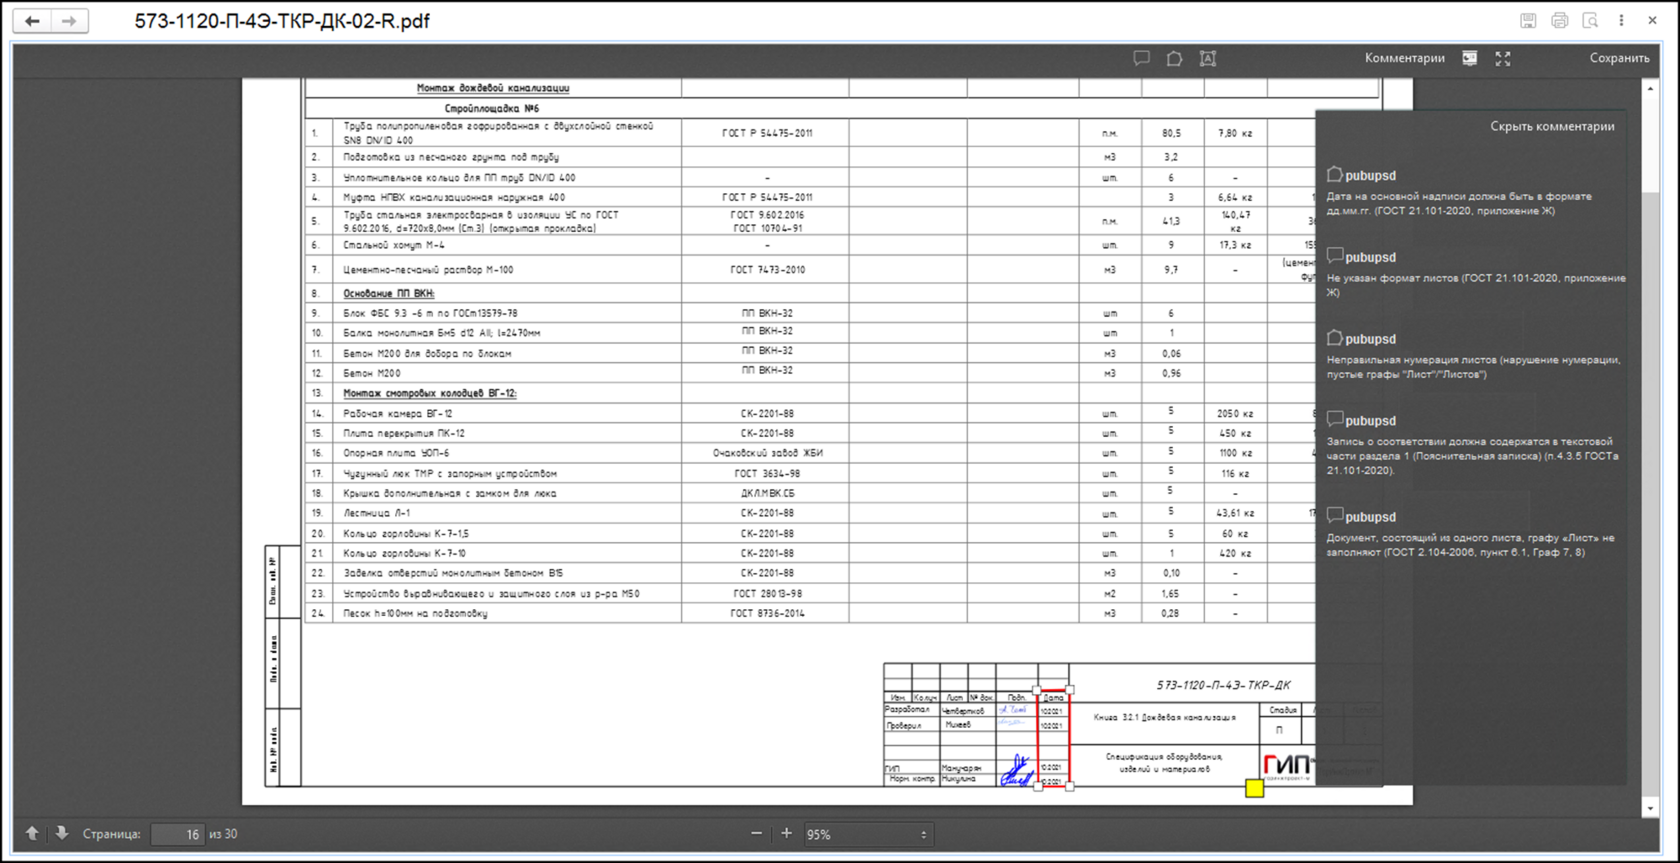Go to the previous page arrow

[x=32, y=833]
